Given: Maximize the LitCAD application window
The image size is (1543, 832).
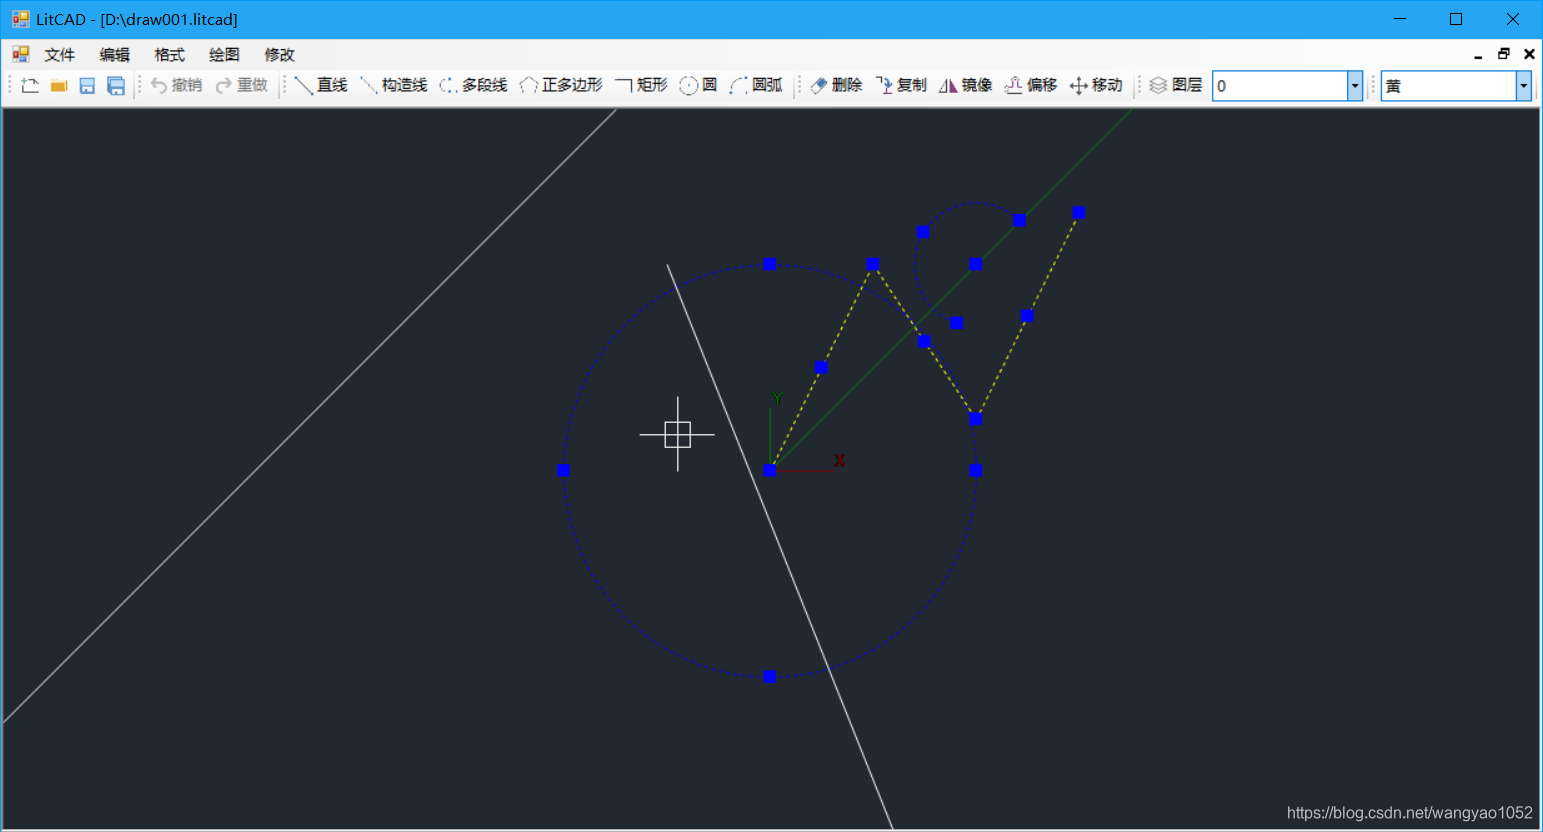Looking at the screenshot, I should coord(1456,19).
